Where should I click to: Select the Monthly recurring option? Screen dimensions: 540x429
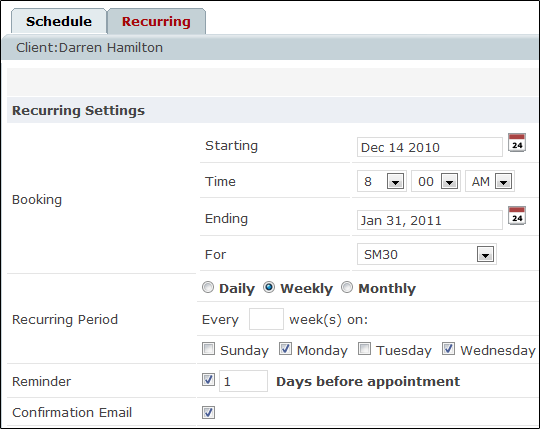[347, 287]
